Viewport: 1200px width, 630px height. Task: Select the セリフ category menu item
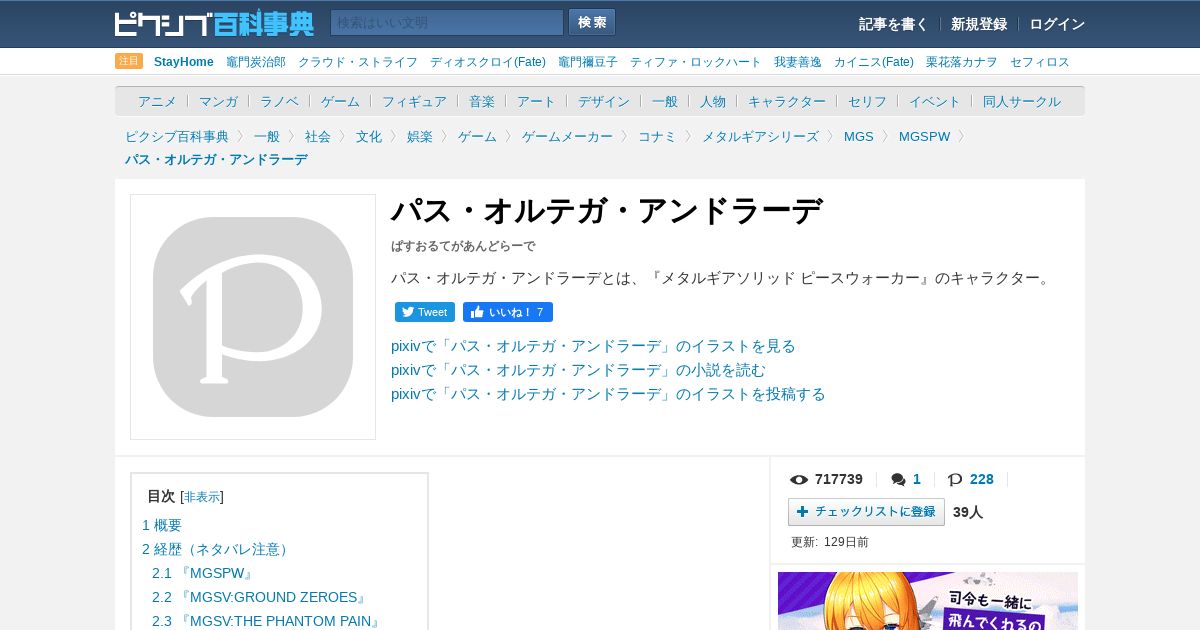click(x=867, y=101)
